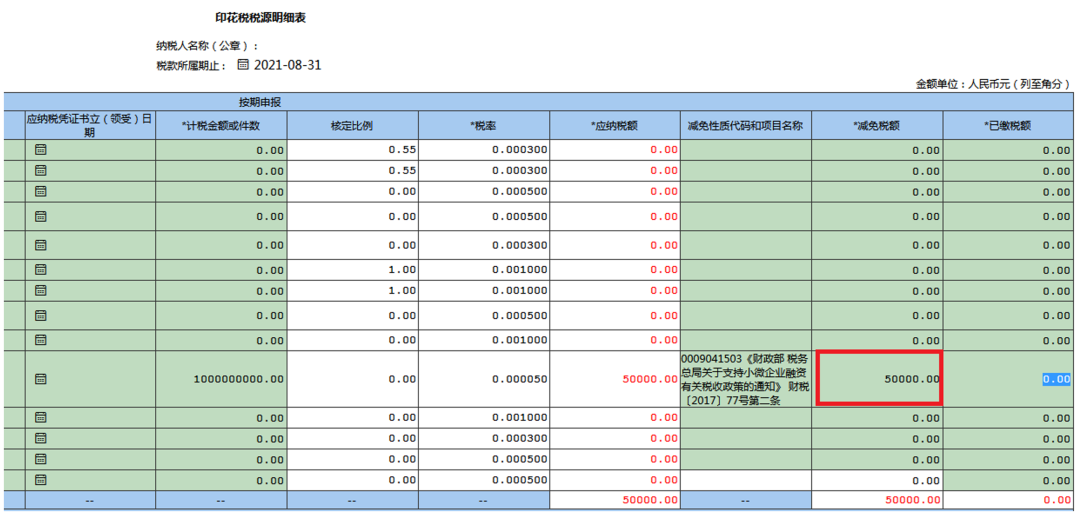Select the *应纳税额 column header
Viewport: 1080px width, 518px height.
[615, 125]
